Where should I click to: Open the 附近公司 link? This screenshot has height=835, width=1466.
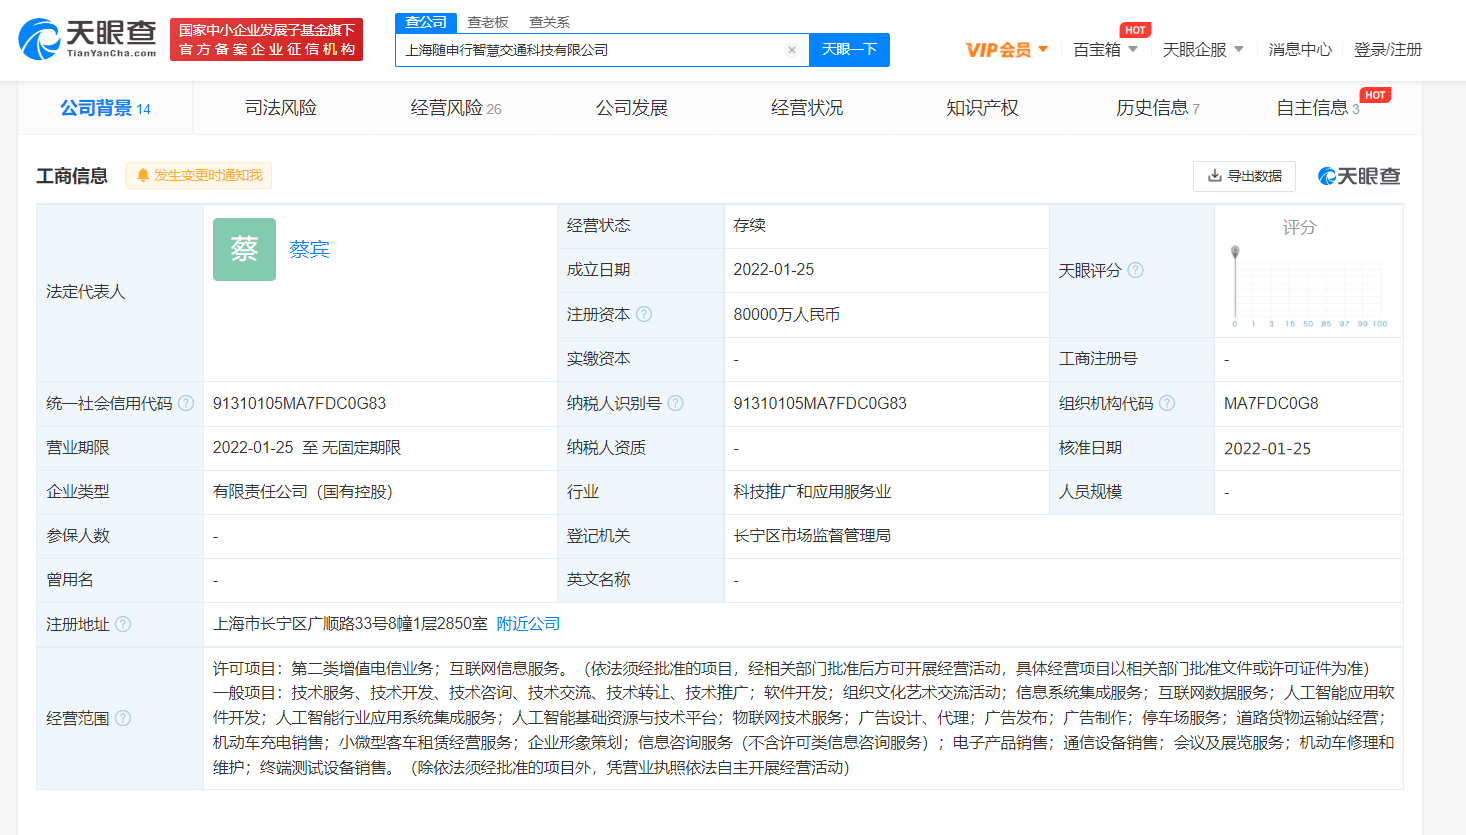point(528,624)
